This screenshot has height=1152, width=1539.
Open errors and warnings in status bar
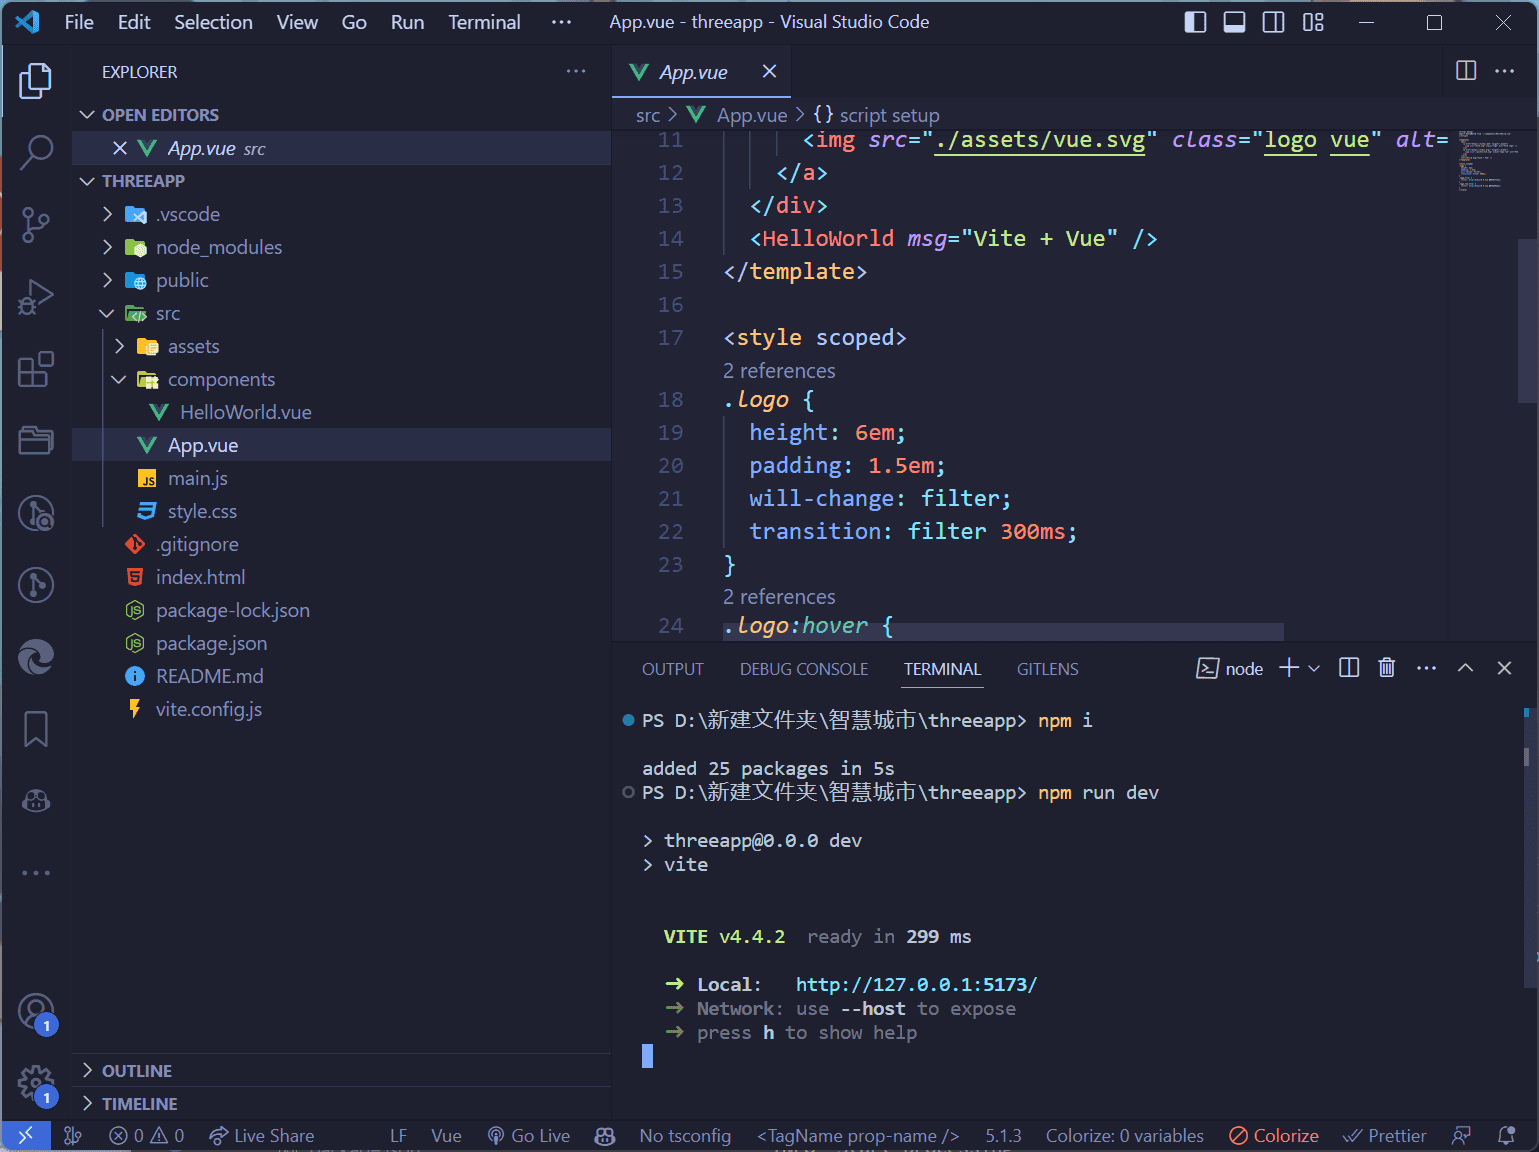tap(147, 1135)
